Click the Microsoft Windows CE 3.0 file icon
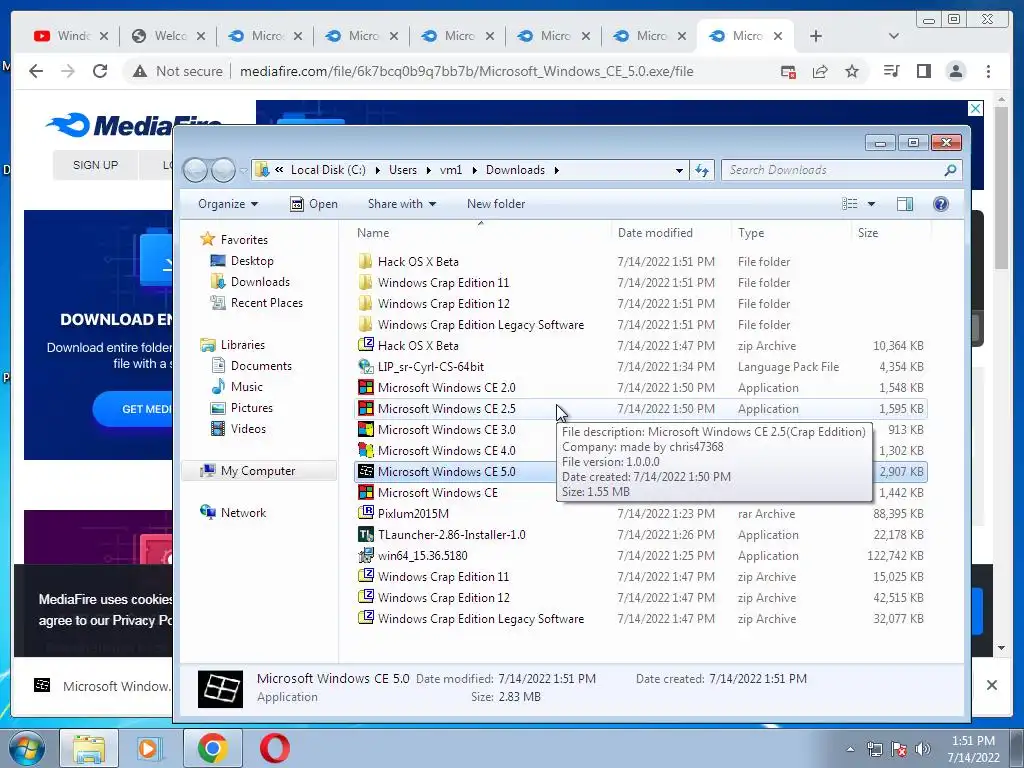 tap(366, 430)
